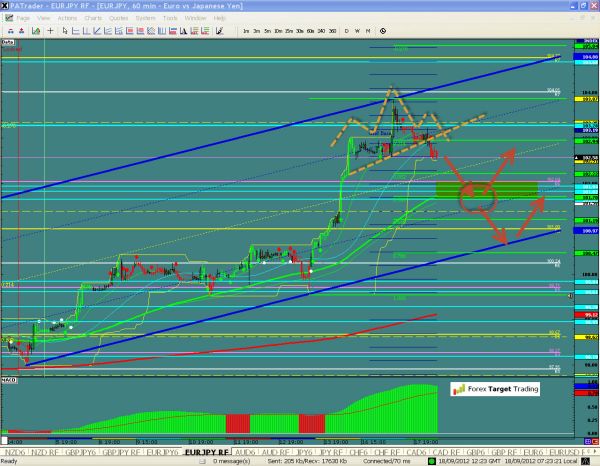Enable the D daily timeframe
Viewport: 600px width, 466px height.
point(345,32)
